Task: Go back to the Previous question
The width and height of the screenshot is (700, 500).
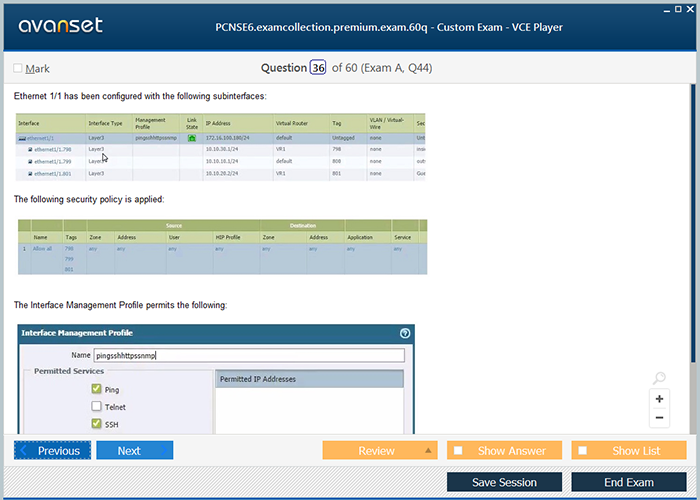Action: coord(52,451)
